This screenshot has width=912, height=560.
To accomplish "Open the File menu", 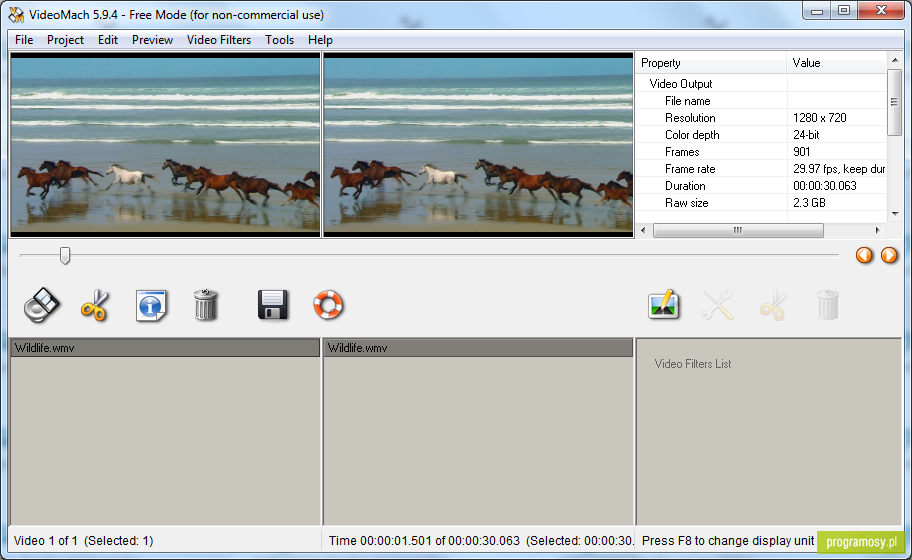I will point(24,40).
